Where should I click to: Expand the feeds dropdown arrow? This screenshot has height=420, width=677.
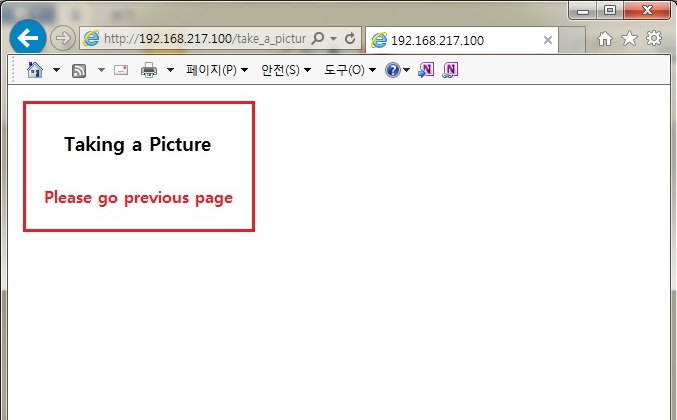[101, 69]
